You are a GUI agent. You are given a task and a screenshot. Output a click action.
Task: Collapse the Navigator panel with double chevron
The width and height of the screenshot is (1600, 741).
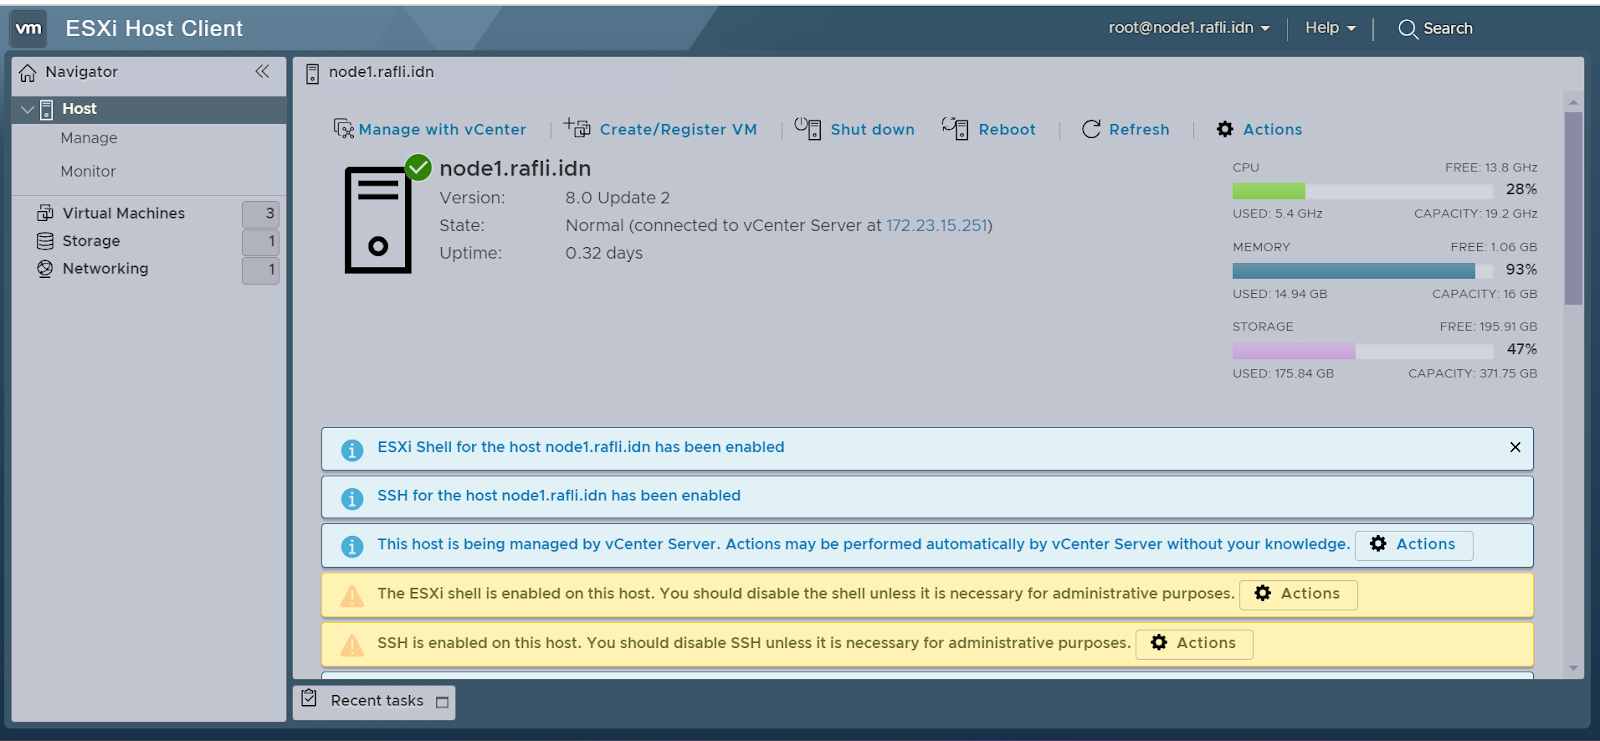(x=262, y=71)
